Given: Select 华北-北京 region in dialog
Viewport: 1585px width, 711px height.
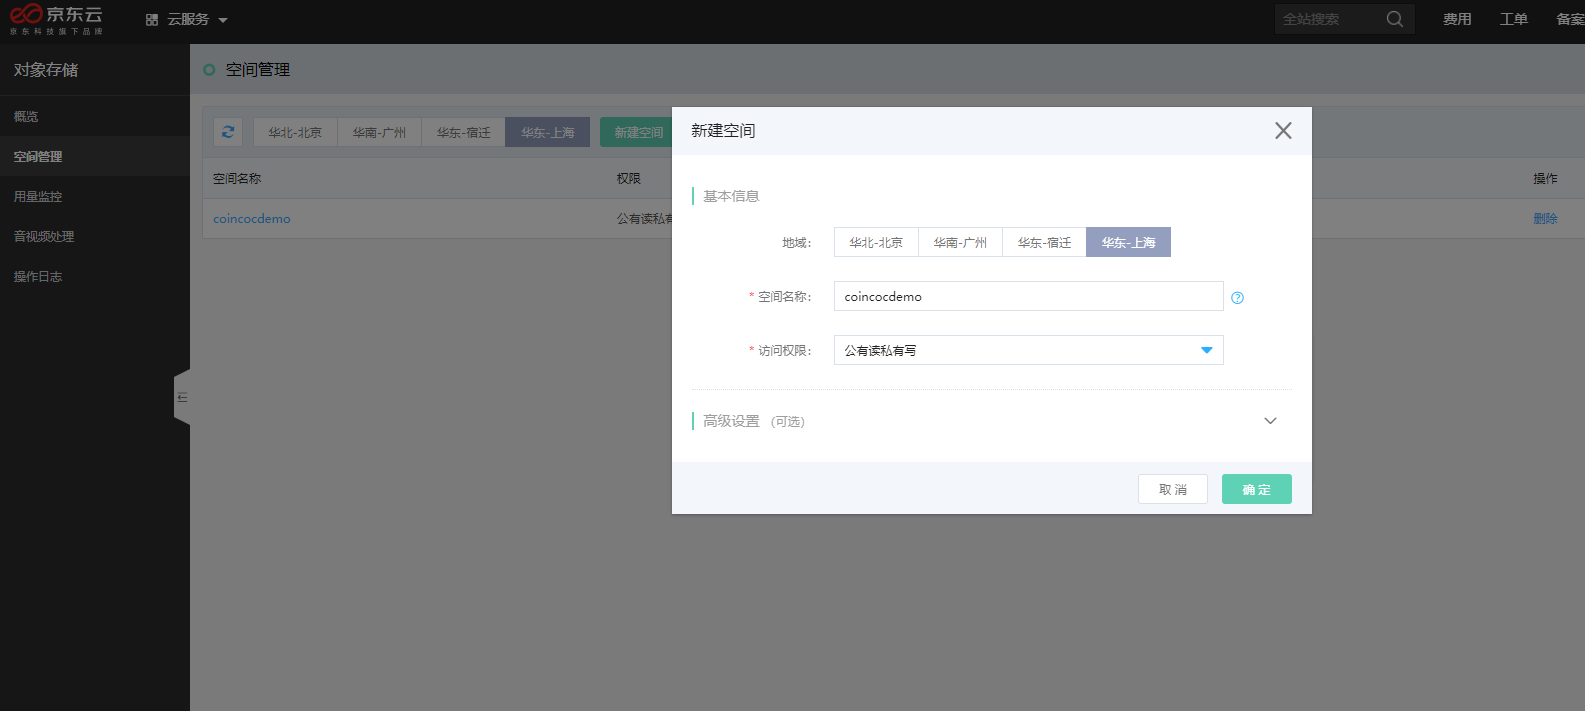Looking at the screenshot, I should pyautogui.click(x=876, y=243).
